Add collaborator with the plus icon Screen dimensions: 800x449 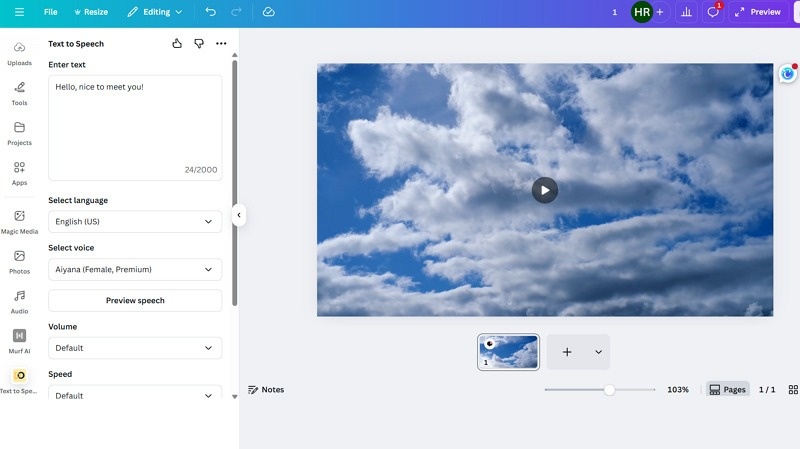(660, 12)
